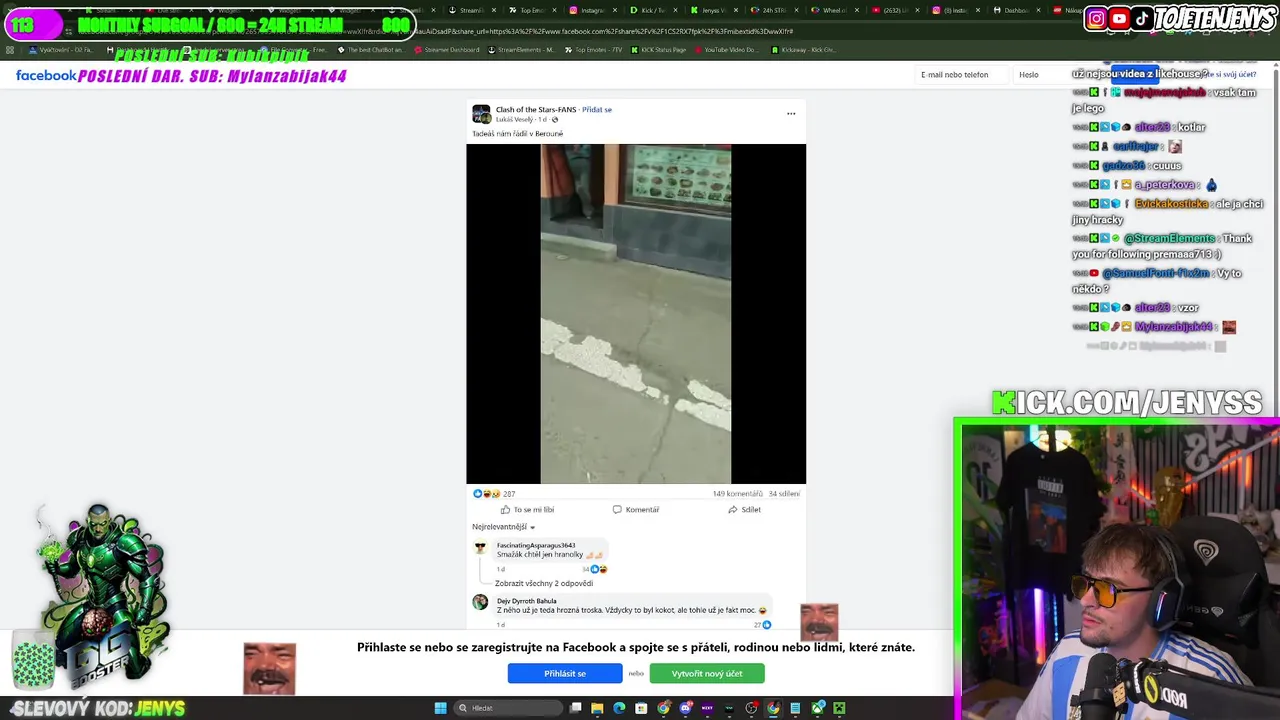Screen dimensions: 1280x720
Task: Click the Sdílet button
Action: pos(745,510)
